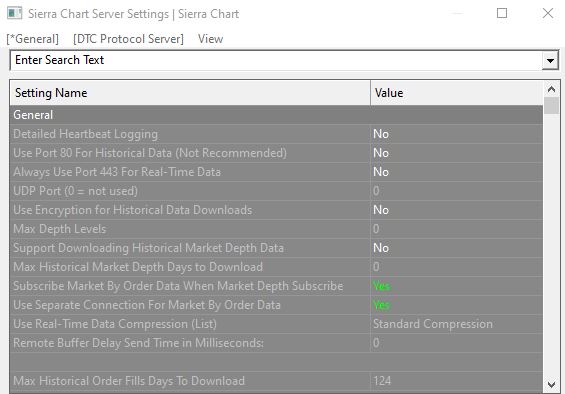565x394 pixels.
Task: Select 'Max Historical Order Fills Days To Download' name
Action: (129, 381)
